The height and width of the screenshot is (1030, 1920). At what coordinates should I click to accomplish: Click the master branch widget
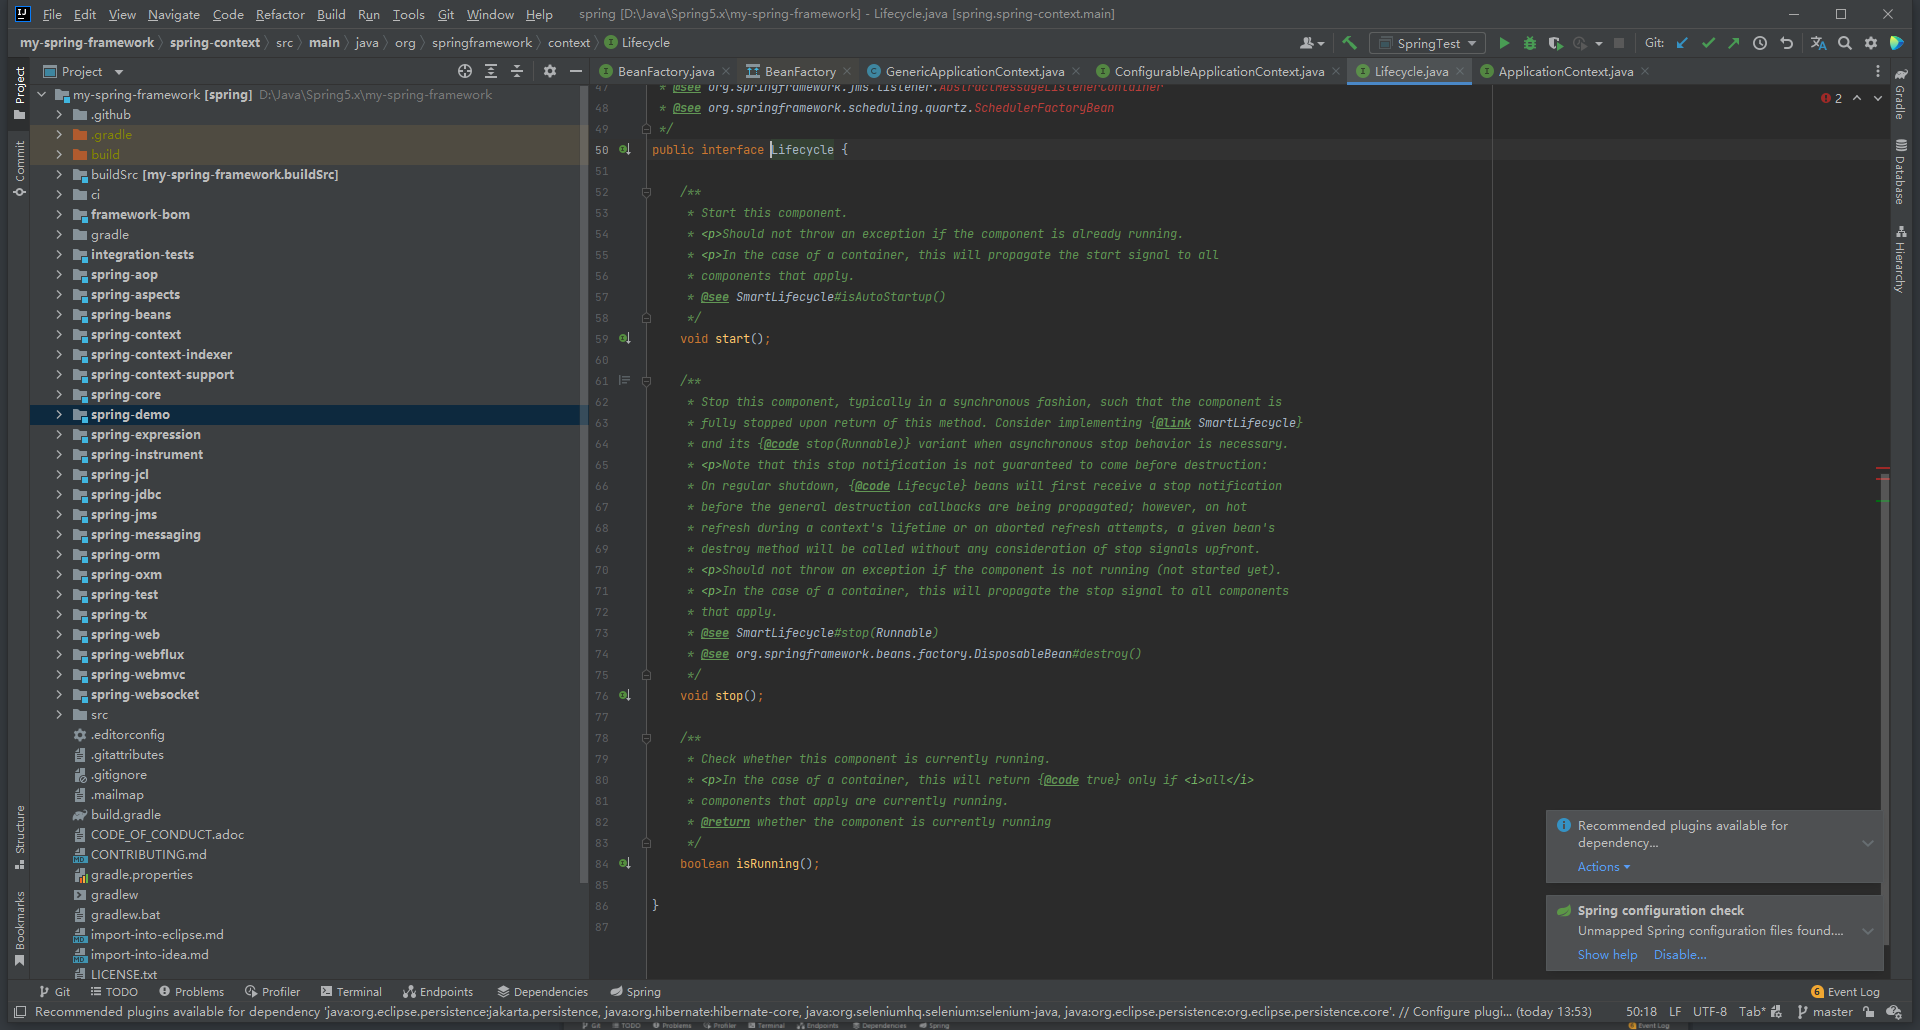[x=1825, y=1012]
